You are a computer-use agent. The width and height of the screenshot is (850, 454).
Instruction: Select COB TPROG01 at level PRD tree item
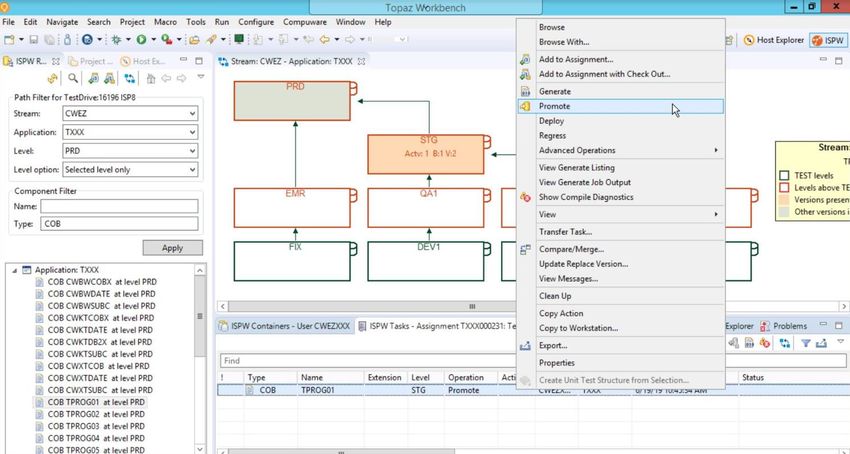coord(90,402)
